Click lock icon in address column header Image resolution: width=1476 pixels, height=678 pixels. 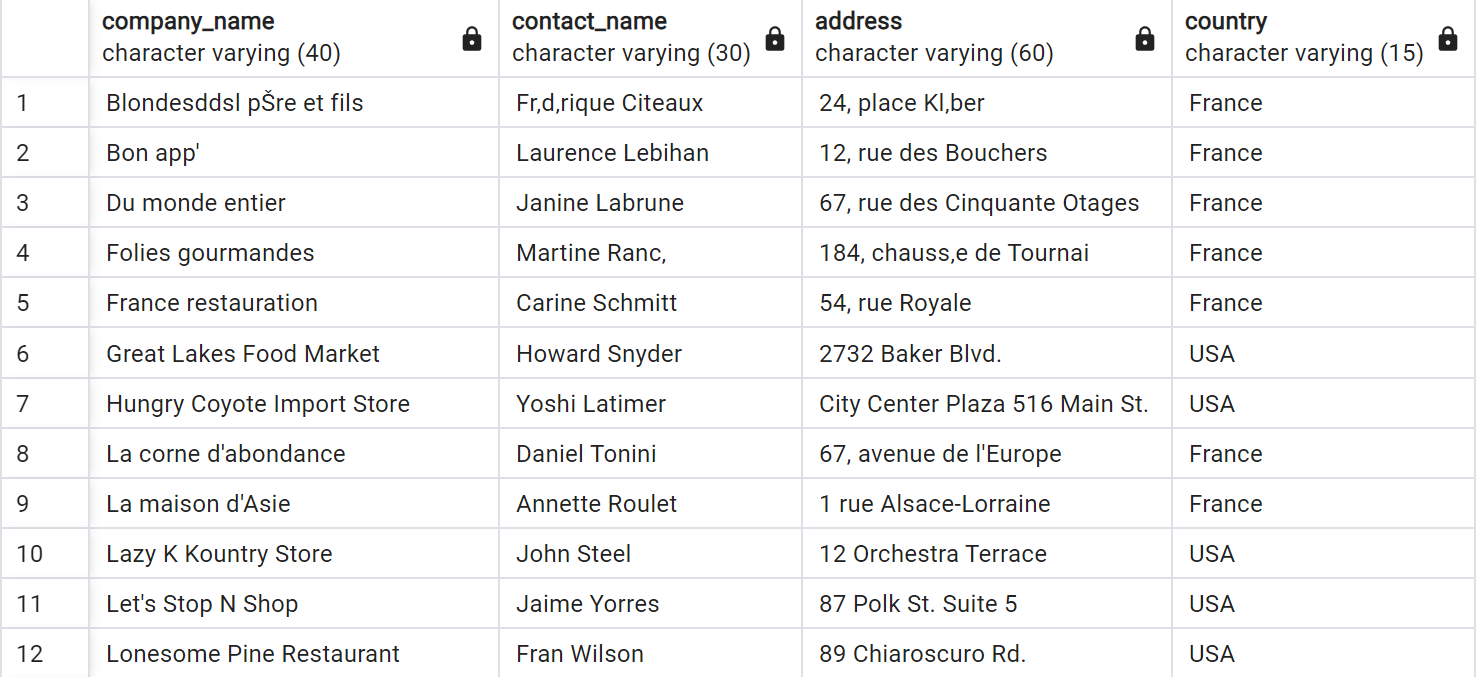[x=1145, y=39]
